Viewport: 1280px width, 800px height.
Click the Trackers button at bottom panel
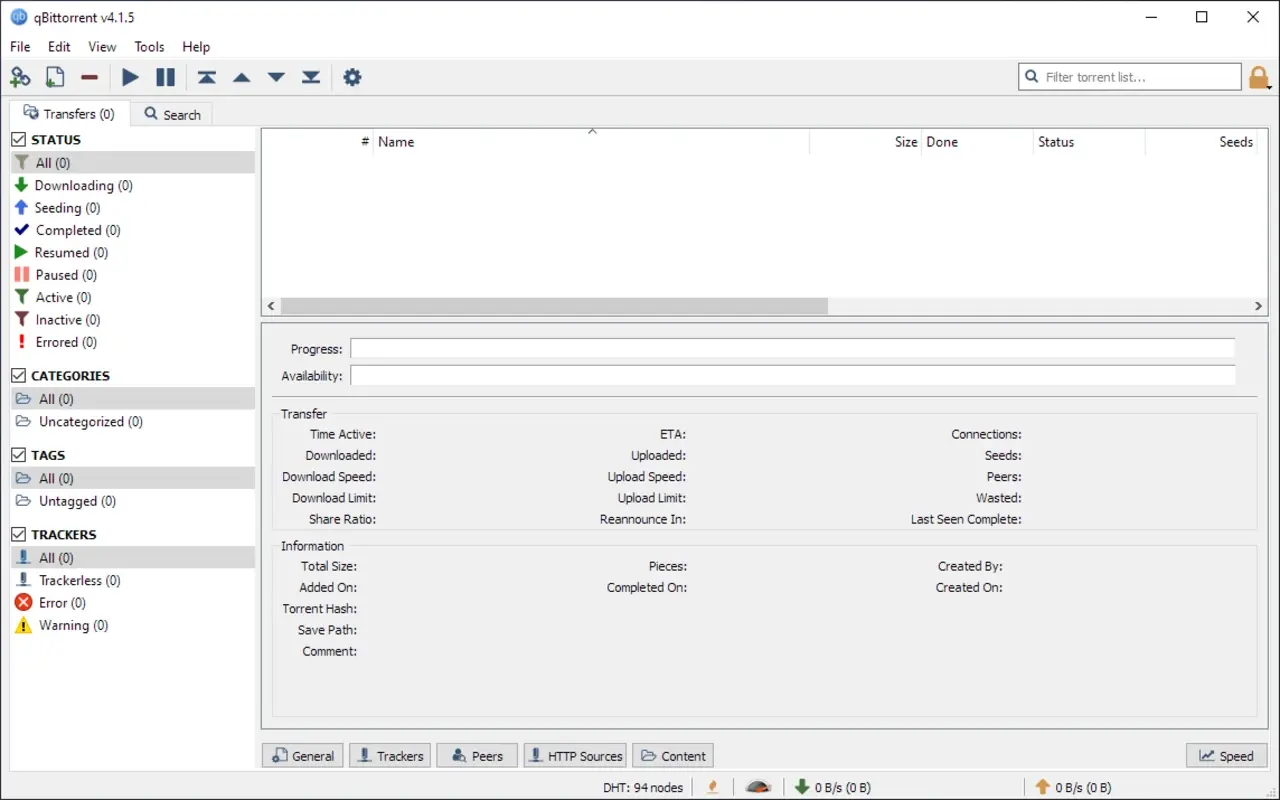(389, 755)
